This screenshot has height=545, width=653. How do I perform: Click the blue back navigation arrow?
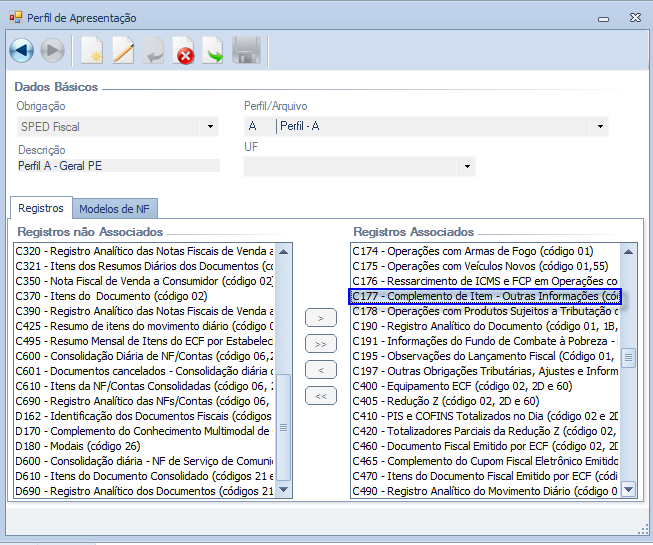22,50
